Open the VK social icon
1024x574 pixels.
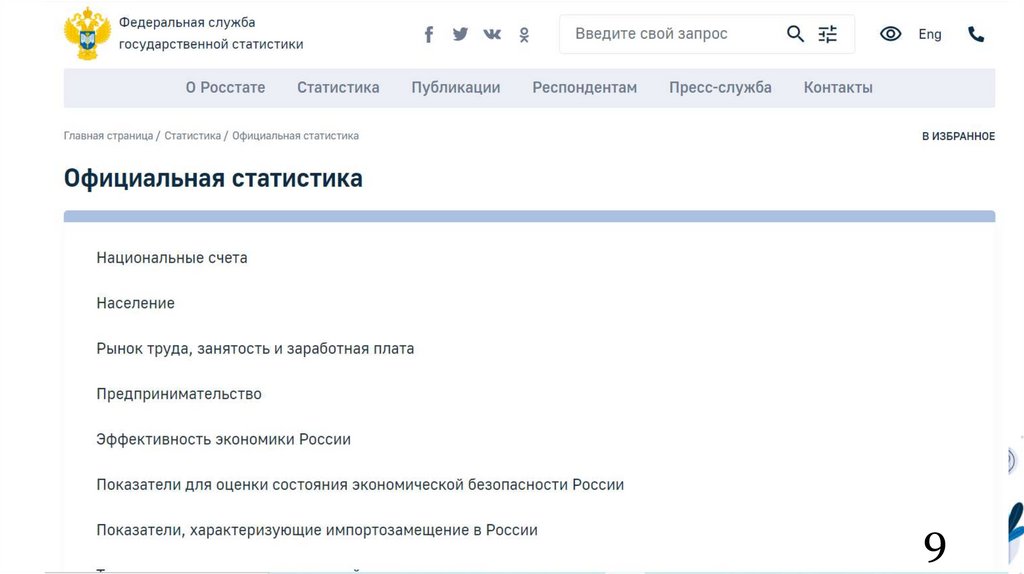coord(492,34)
